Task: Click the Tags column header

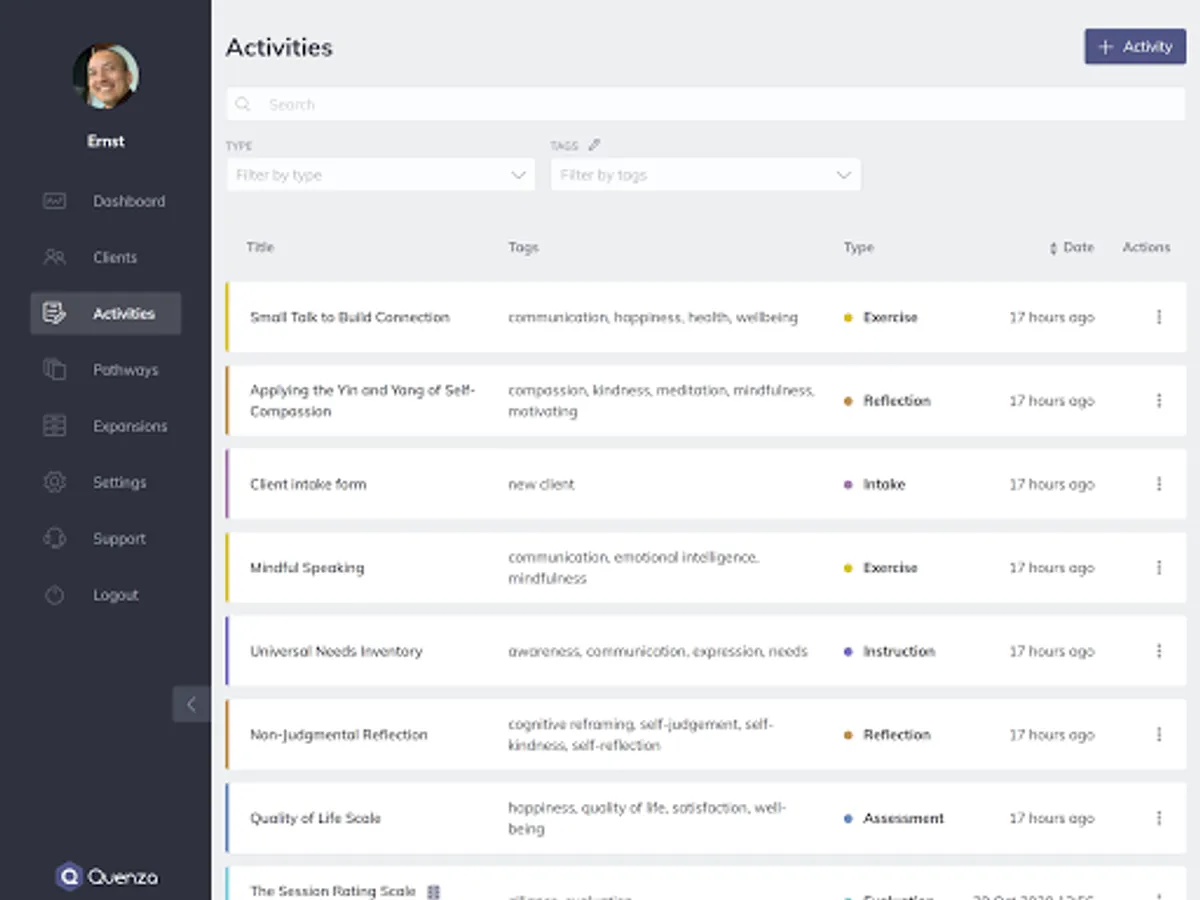Action: [x=523, y=247]
